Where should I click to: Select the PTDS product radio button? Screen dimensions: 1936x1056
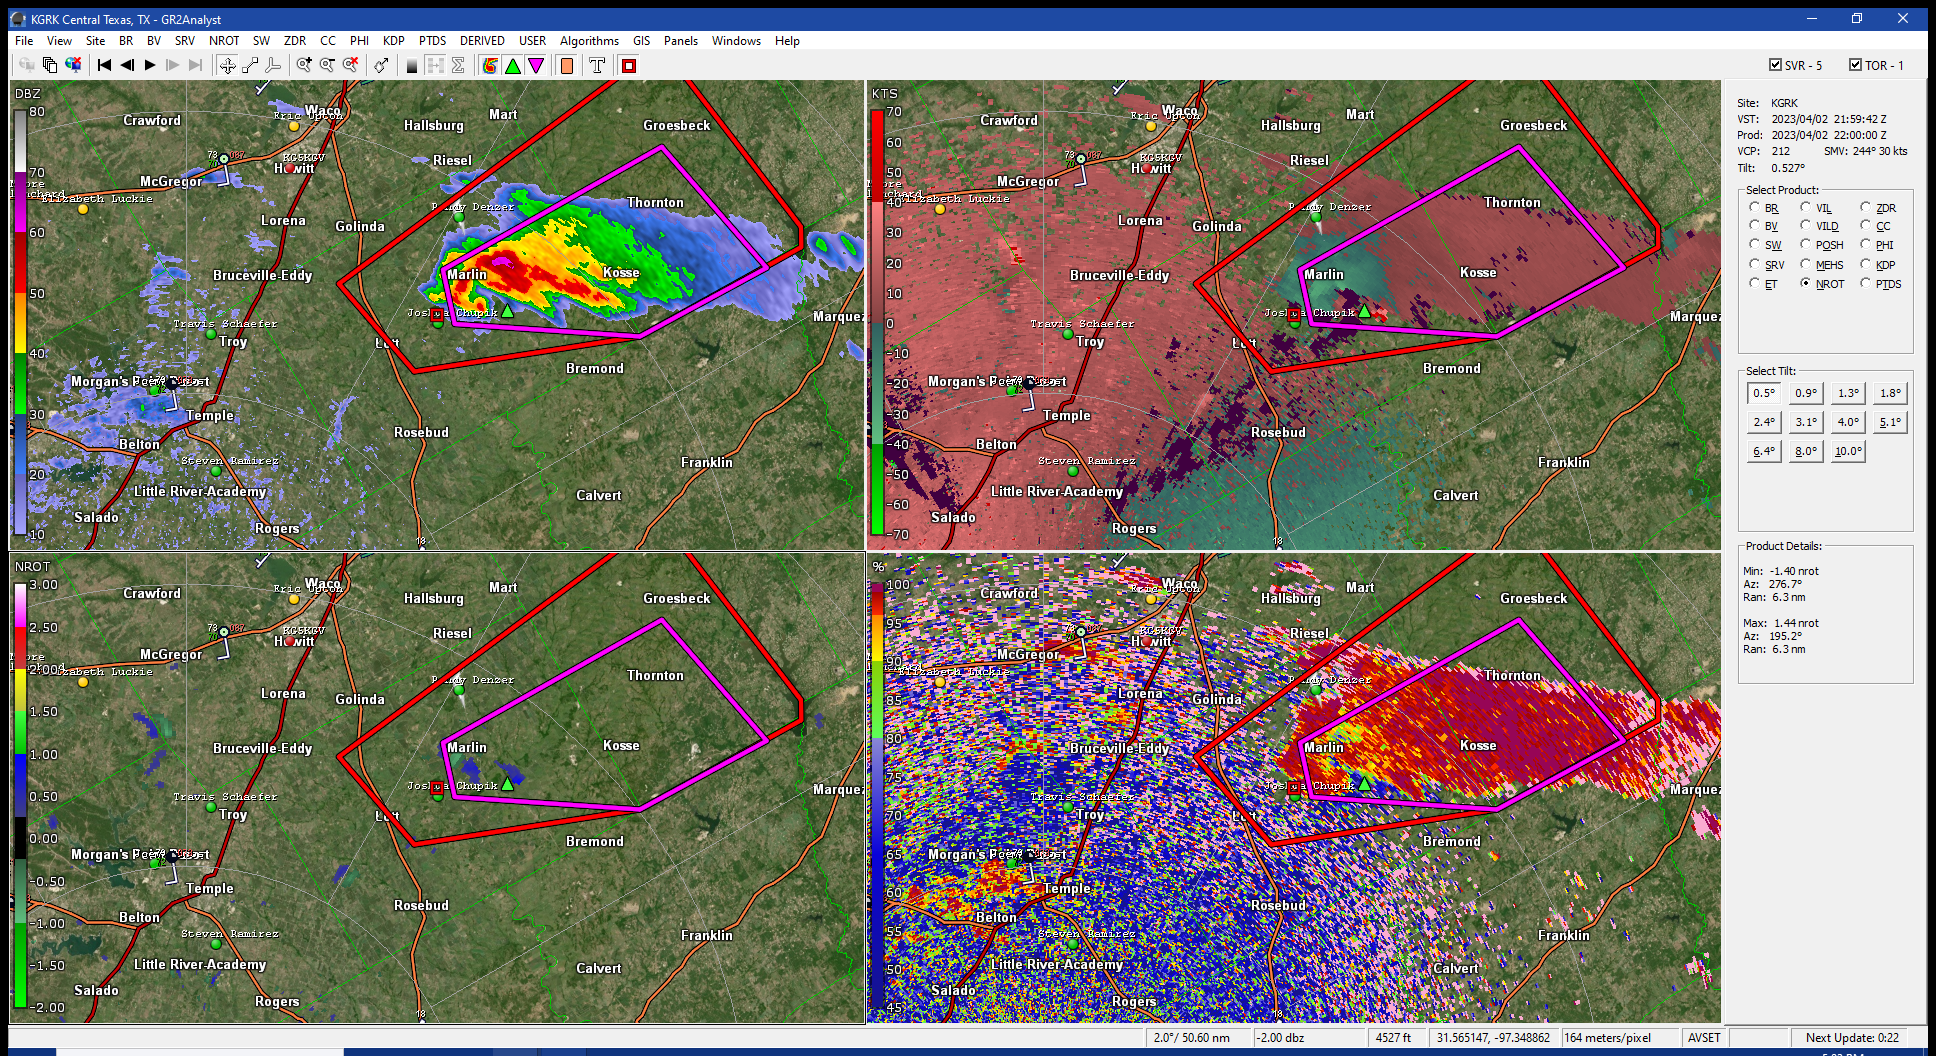1865,283
